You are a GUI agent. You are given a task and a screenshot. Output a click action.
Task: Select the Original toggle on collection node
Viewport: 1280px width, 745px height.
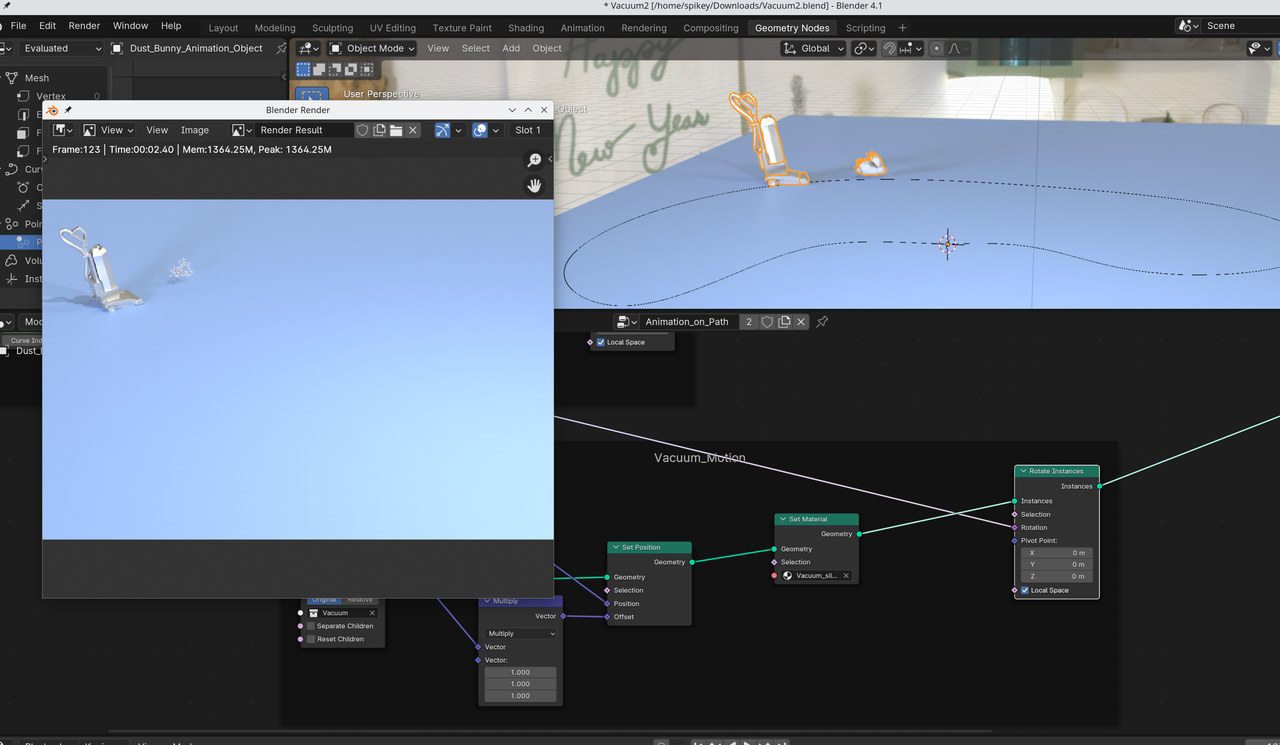[322, 599]
